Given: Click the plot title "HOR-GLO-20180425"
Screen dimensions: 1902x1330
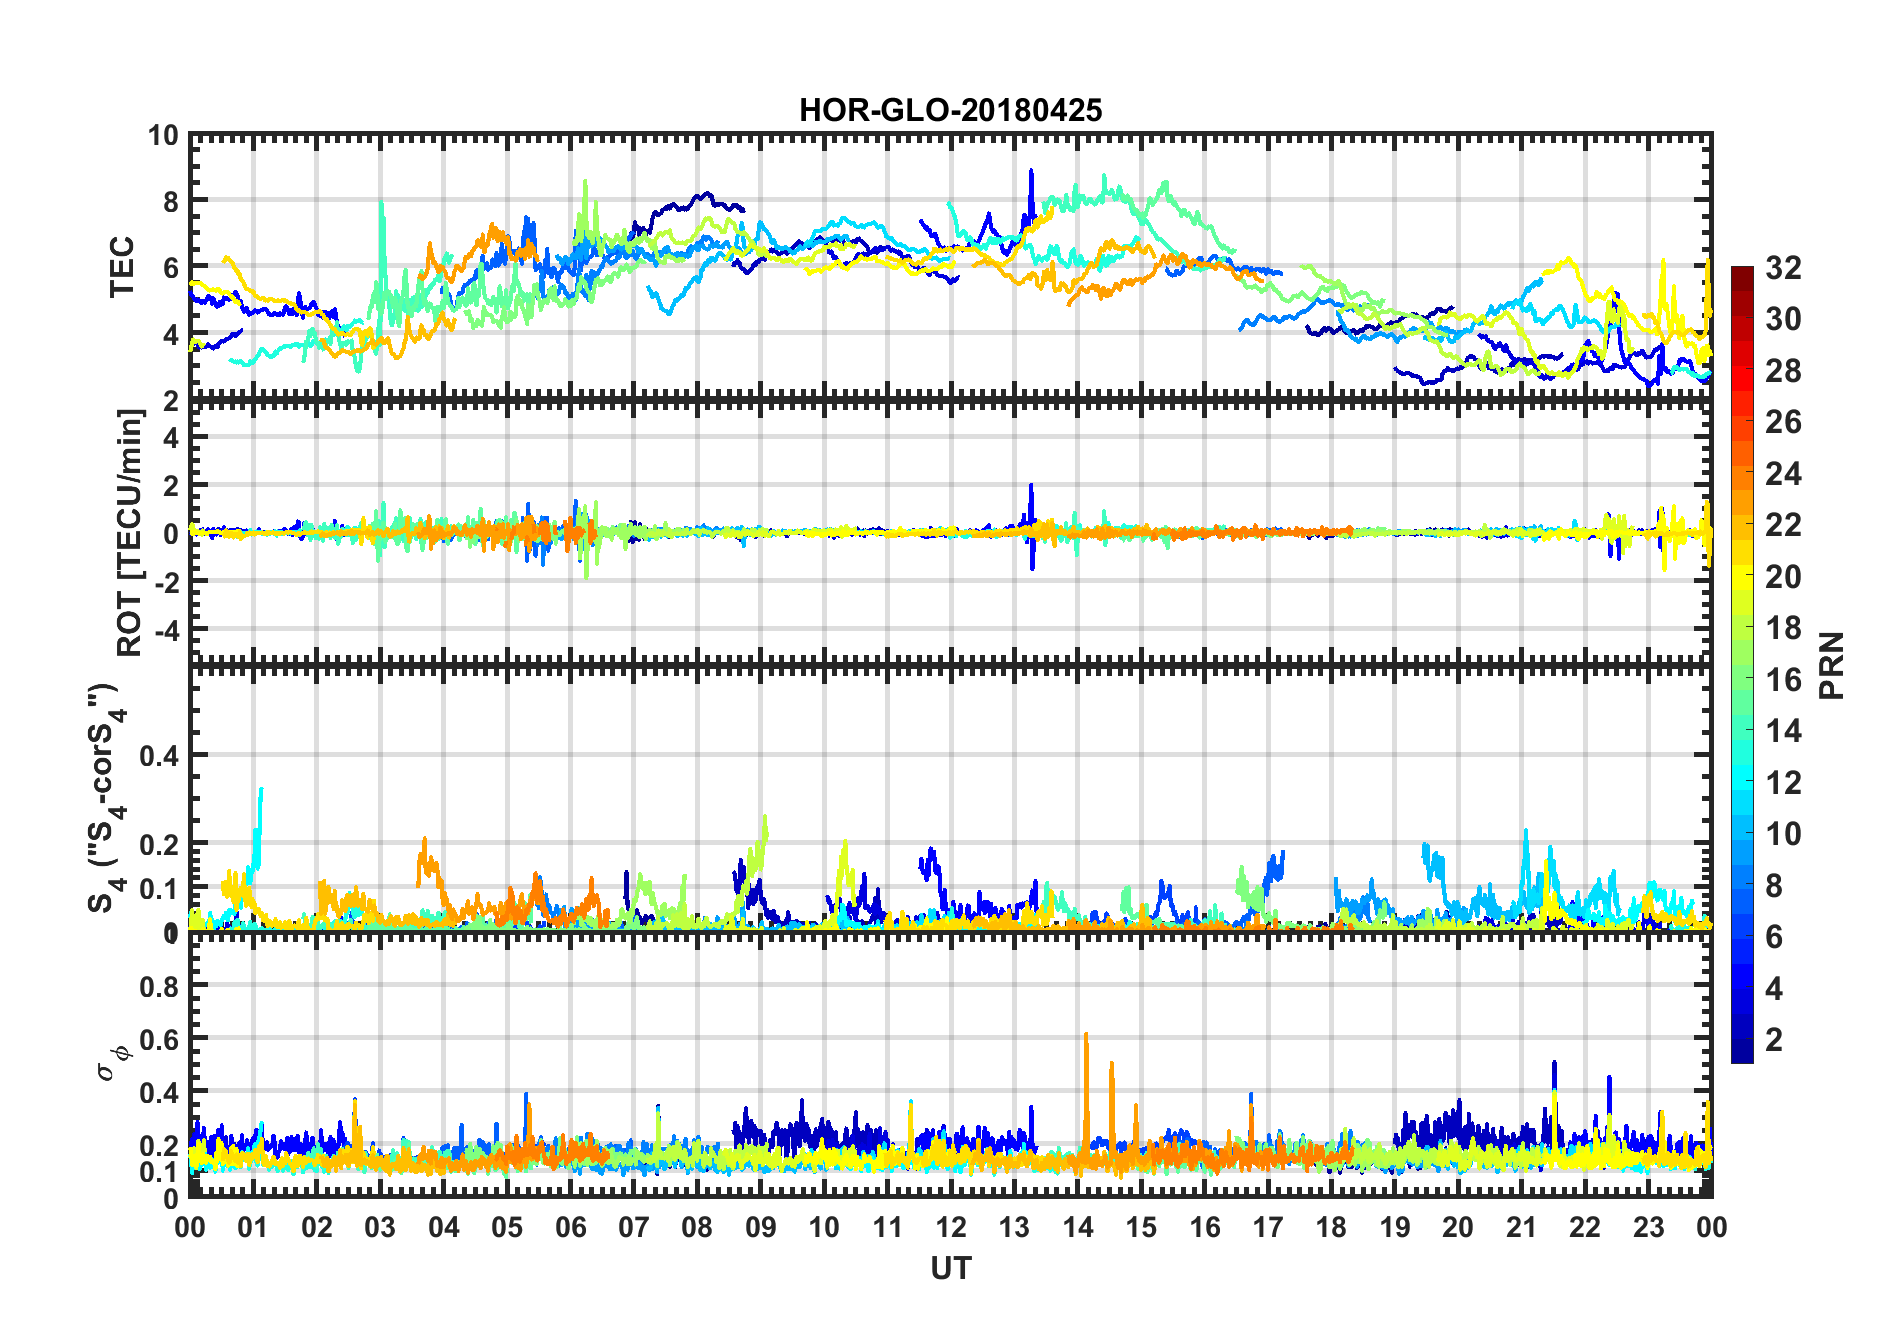Looking at the screenshot, I should tap(950, 110).
